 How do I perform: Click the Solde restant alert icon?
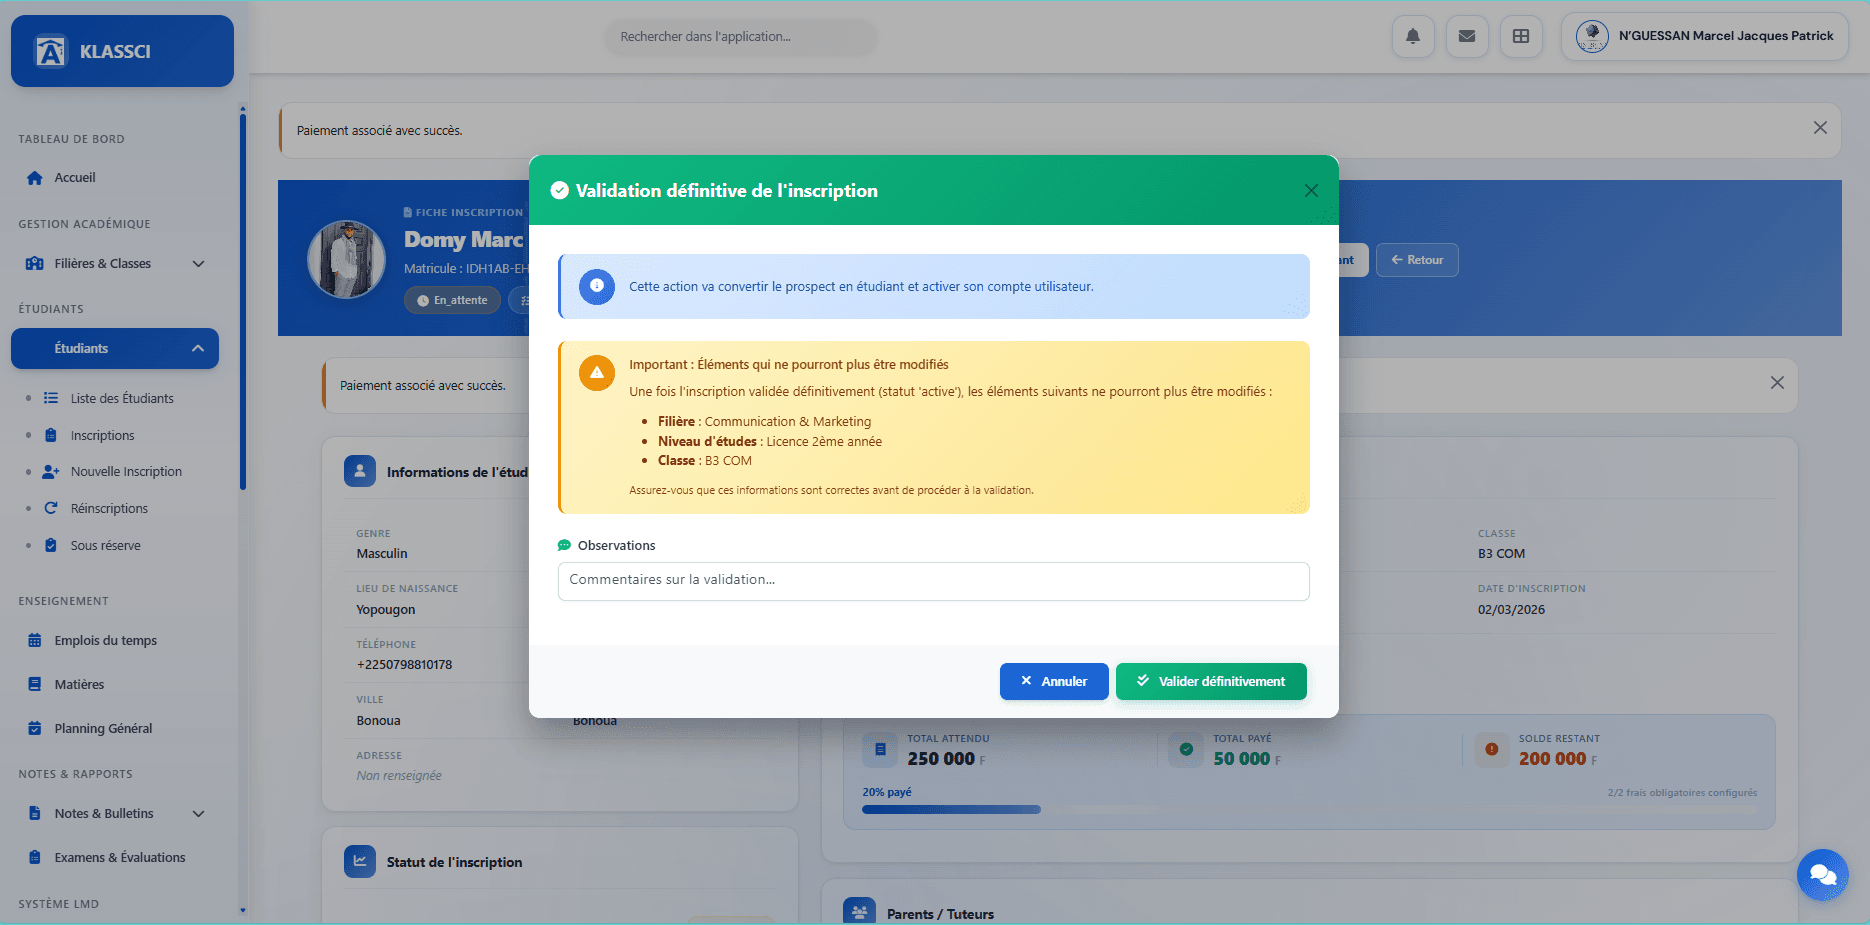click(x=1491, y=749)
